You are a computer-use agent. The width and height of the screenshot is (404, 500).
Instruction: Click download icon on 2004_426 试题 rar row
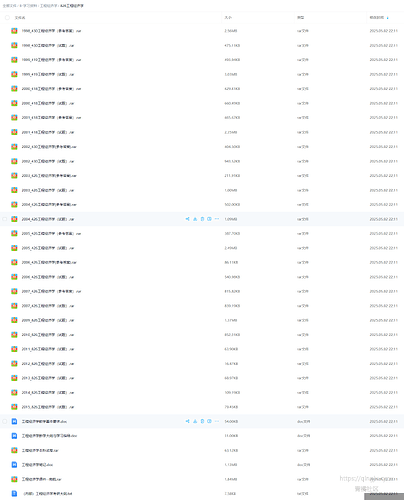[x=195, y=219]
